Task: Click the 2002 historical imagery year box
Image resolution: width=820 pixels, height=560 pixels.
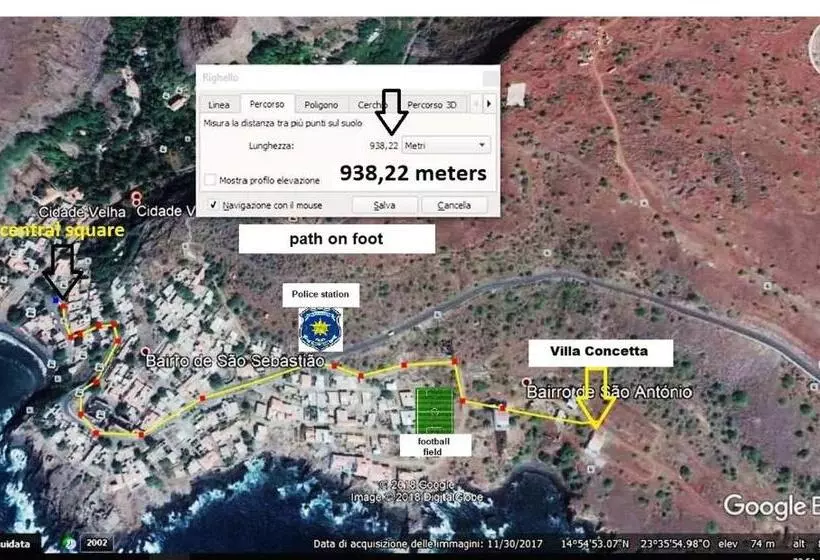Action: tap(99, 543)
